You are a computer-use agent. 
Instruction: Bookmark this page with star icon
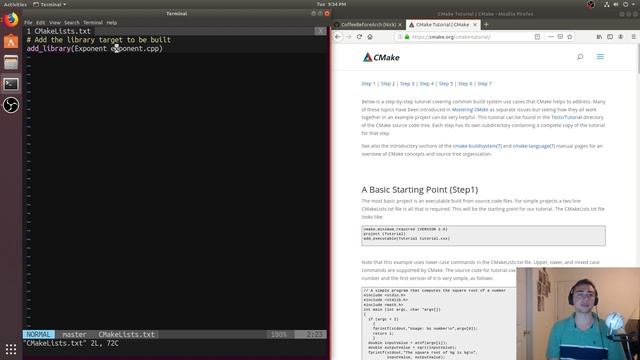pos(570,37)
